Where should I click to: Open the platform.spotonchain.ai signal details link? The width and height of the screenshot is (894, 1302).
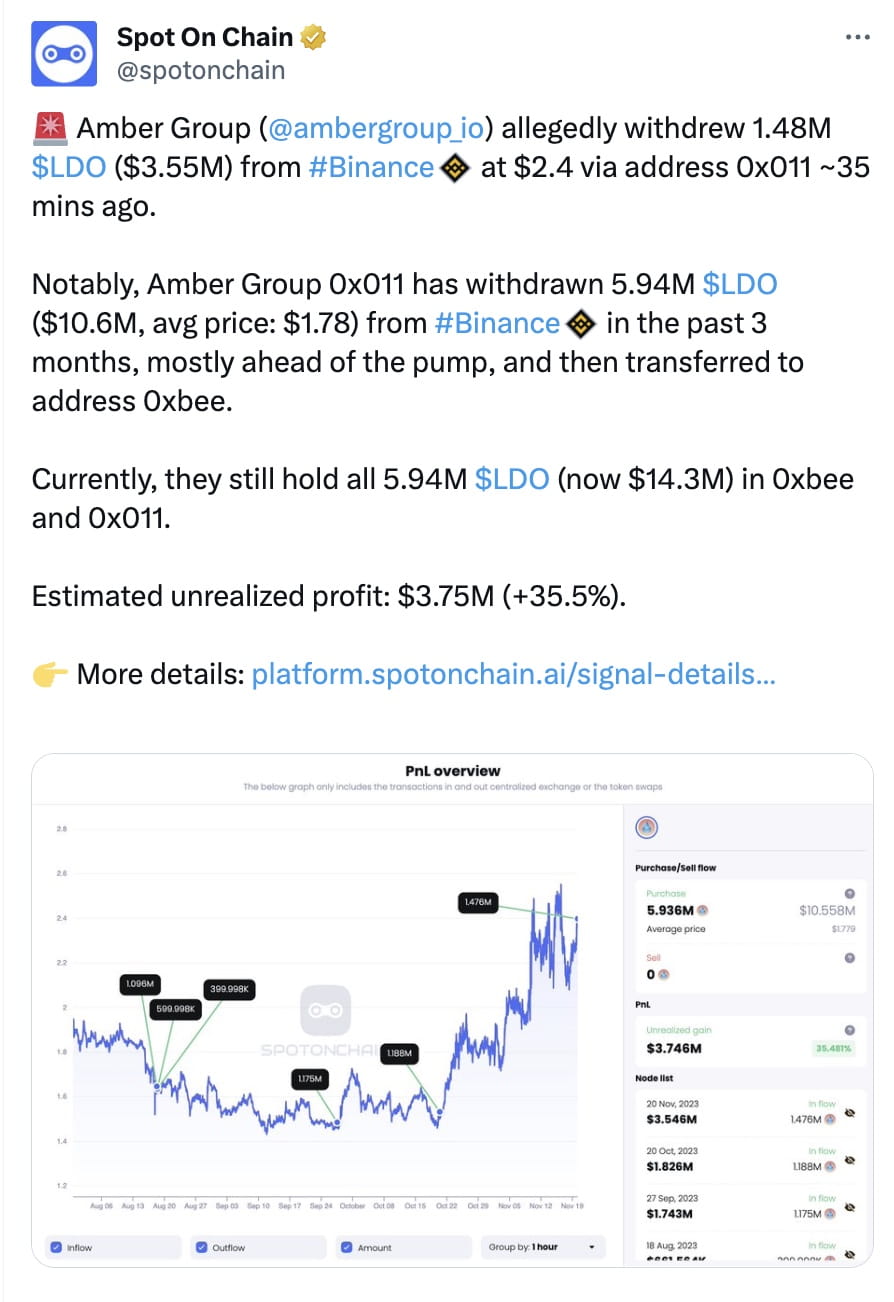(513, 674)
